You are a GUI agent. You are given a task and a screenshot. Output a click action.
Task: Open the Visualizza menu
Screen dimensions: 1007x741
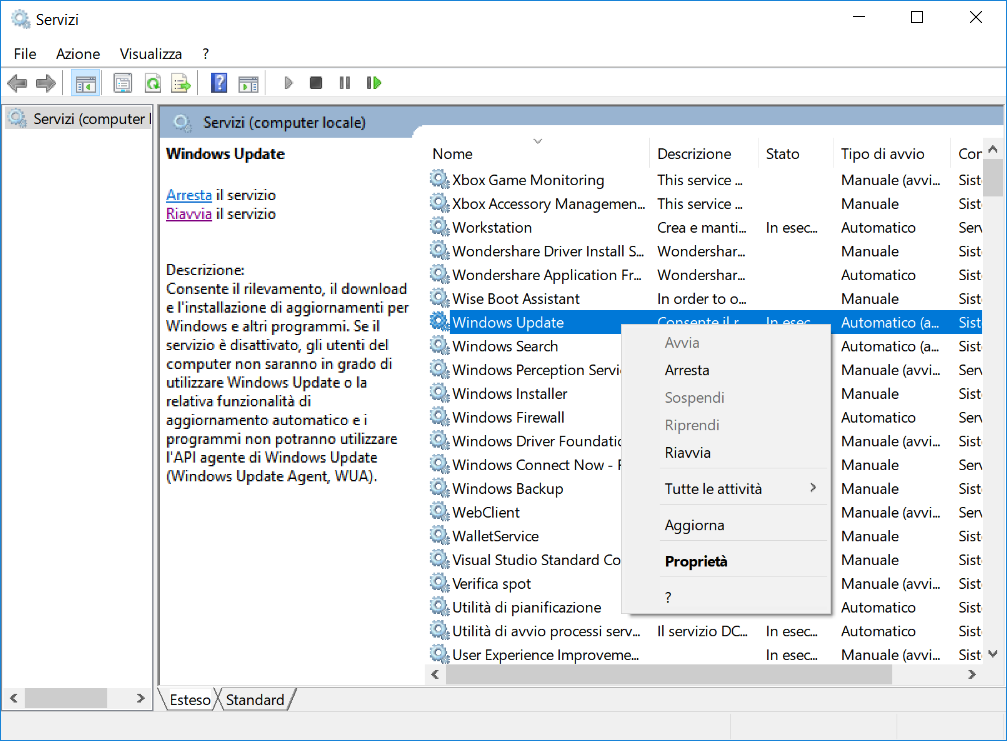(150, 54)
